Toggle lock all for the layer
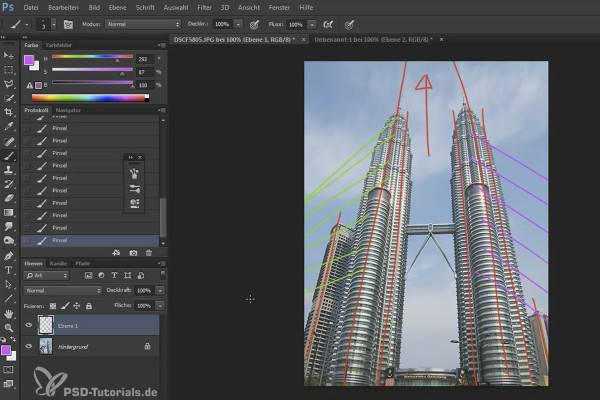The height and width of the screenshot is (400, 600). pos(89,306)
